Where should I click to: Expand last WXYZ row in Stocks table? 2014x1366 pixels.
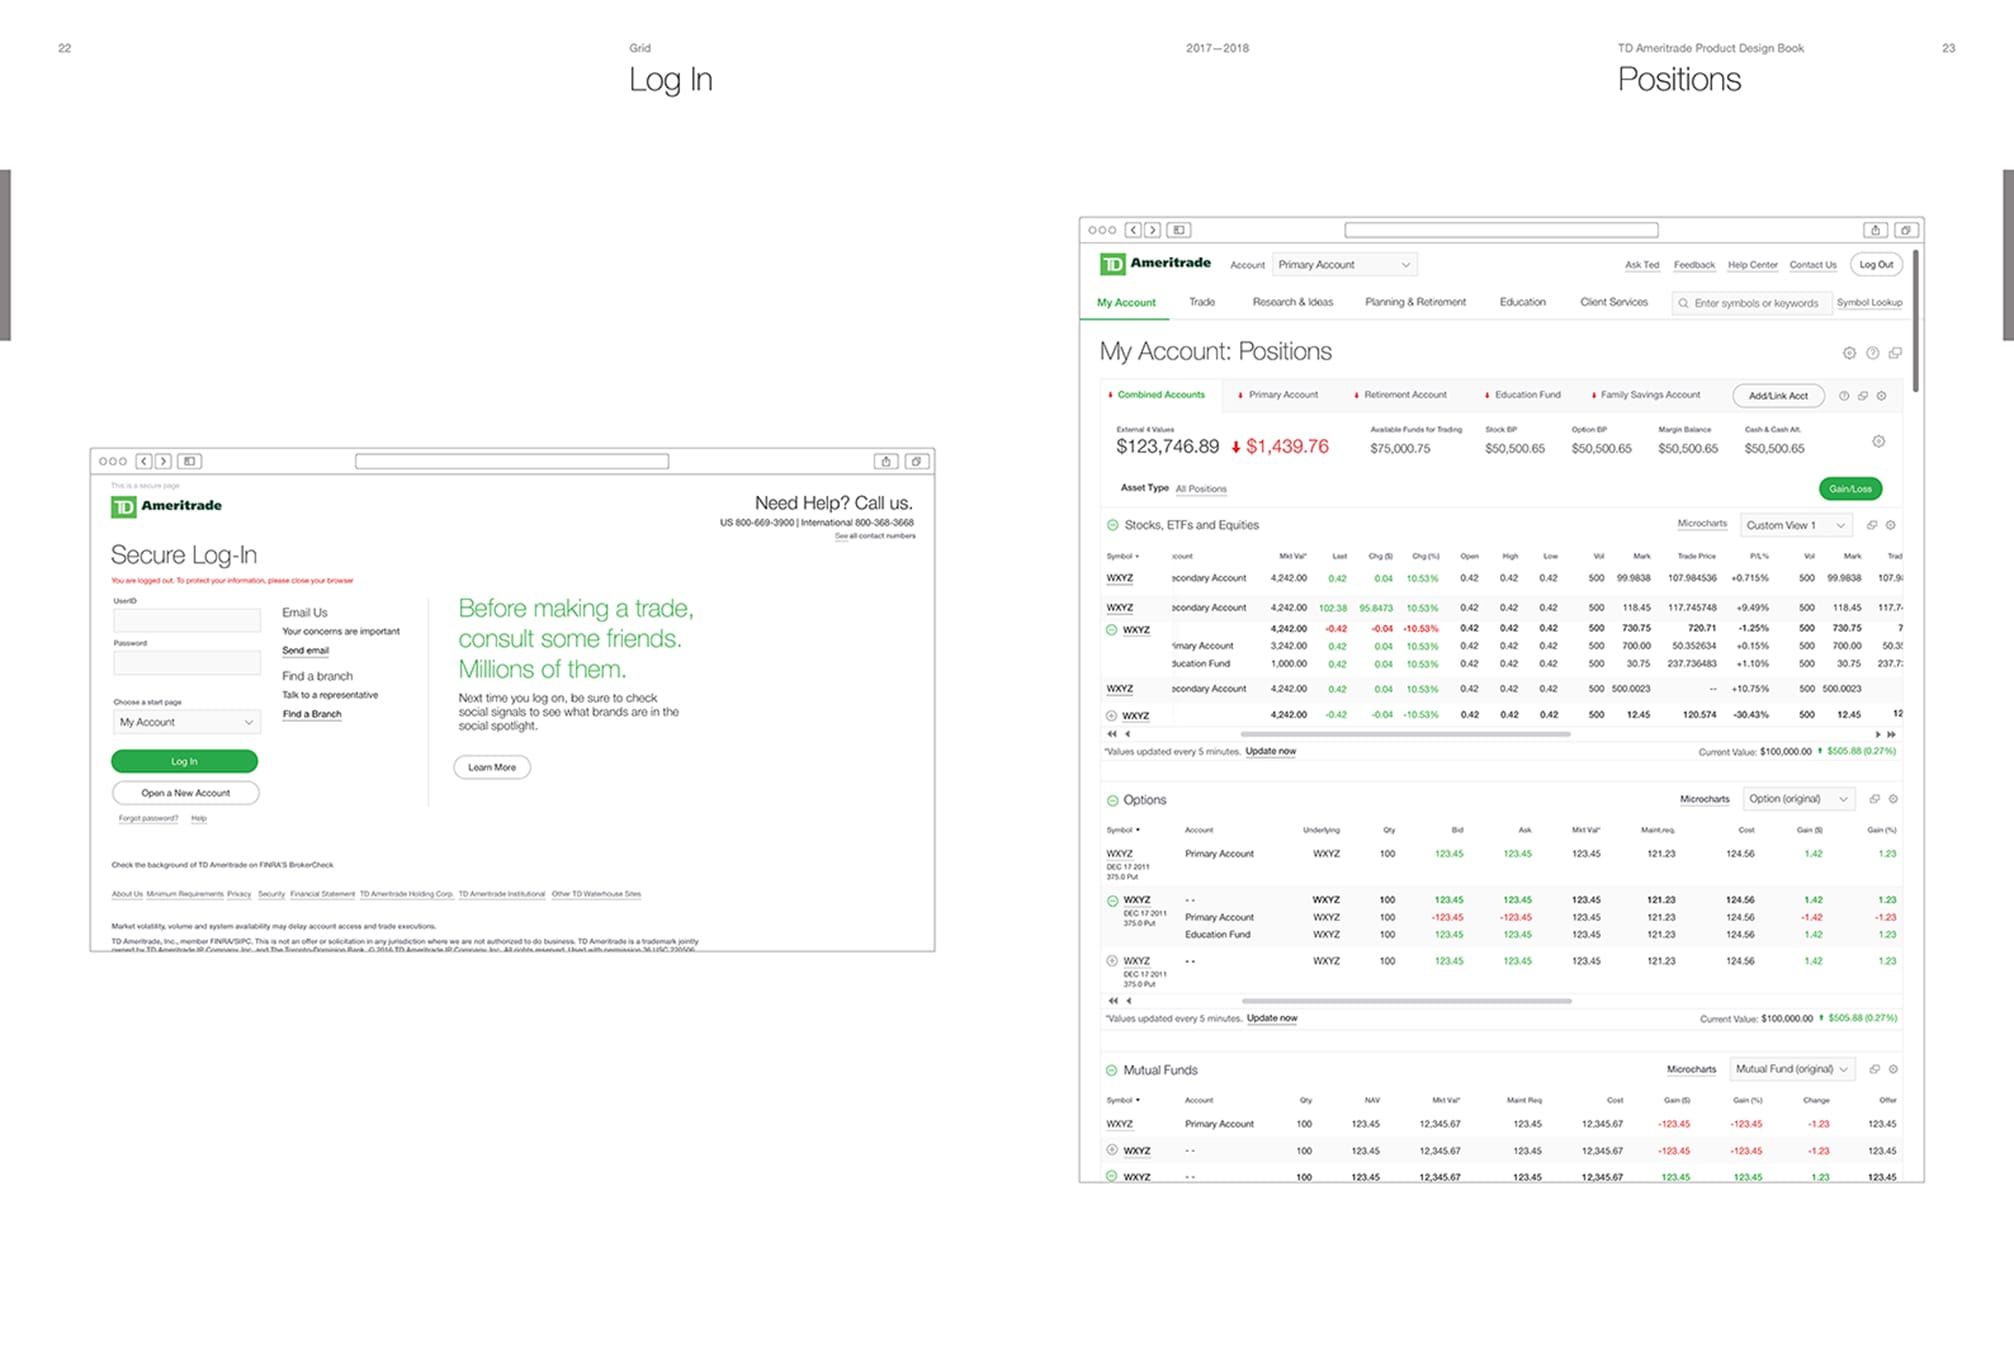(1111, 716)
